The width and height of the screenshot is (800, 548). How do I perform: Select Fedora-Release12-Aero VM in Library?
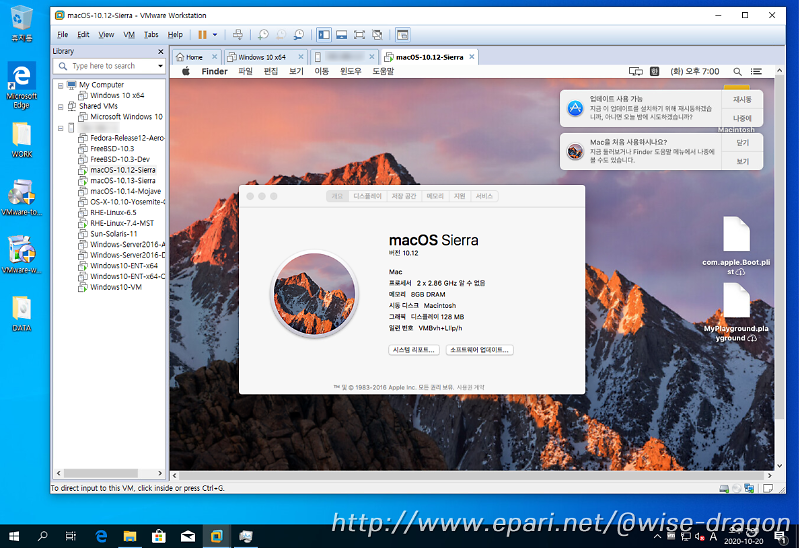[127, 138]
